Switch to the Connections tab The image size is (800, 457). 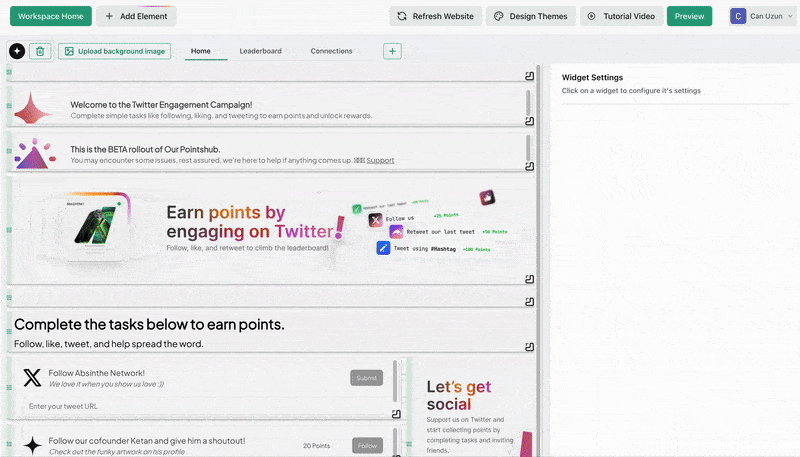point(331,51)
